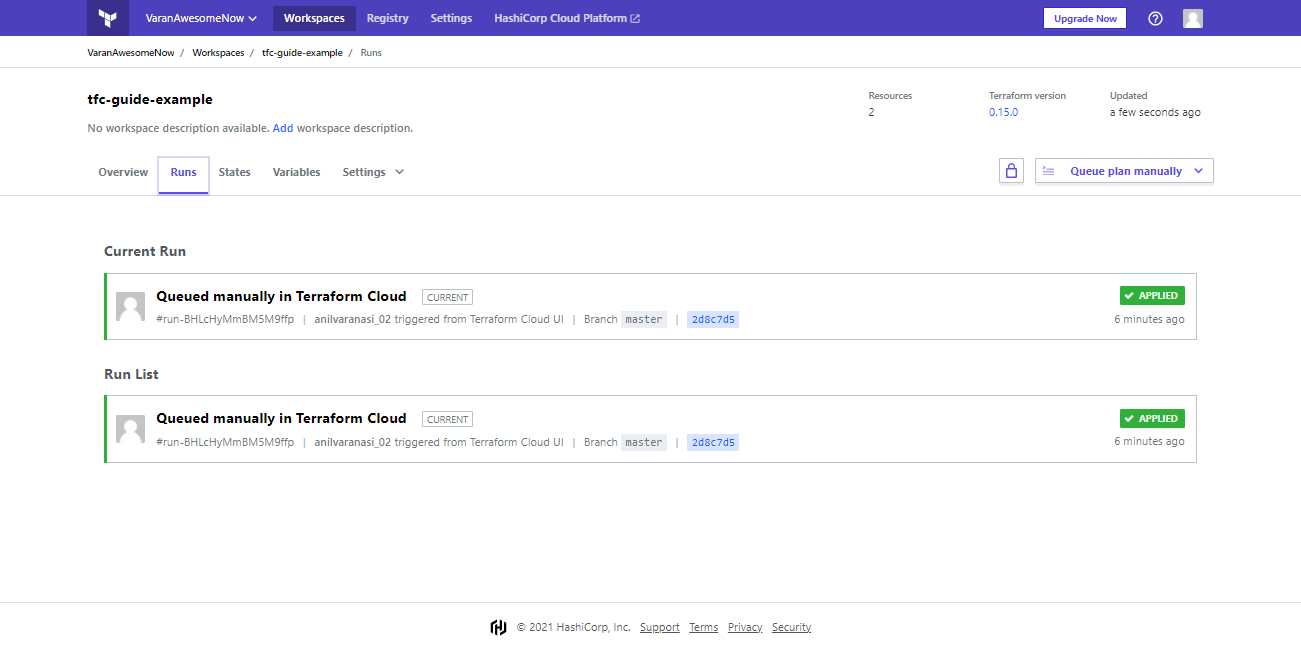The width and height of the screenshot is (1301, 657).
Task: Switch to the Variables tab
Action: tap(296, 171)
